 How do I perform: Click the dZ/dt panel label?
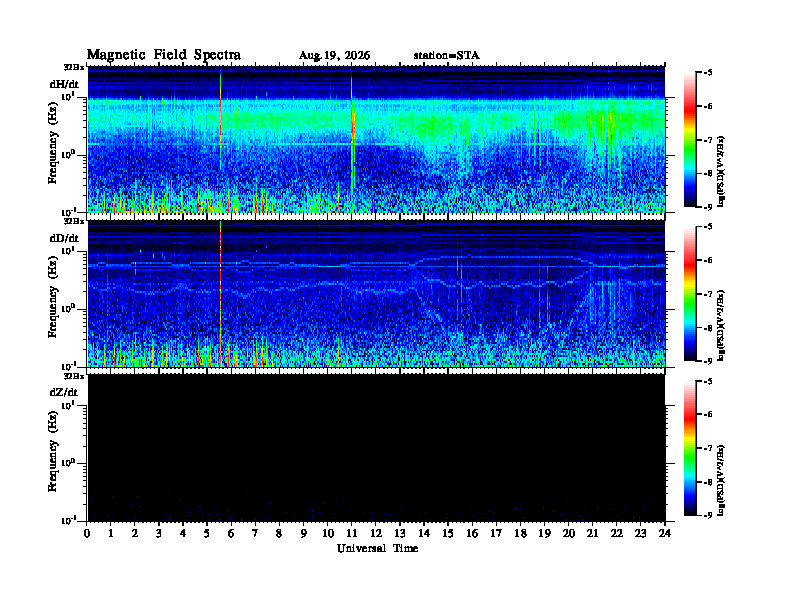[x=64, y=392]
